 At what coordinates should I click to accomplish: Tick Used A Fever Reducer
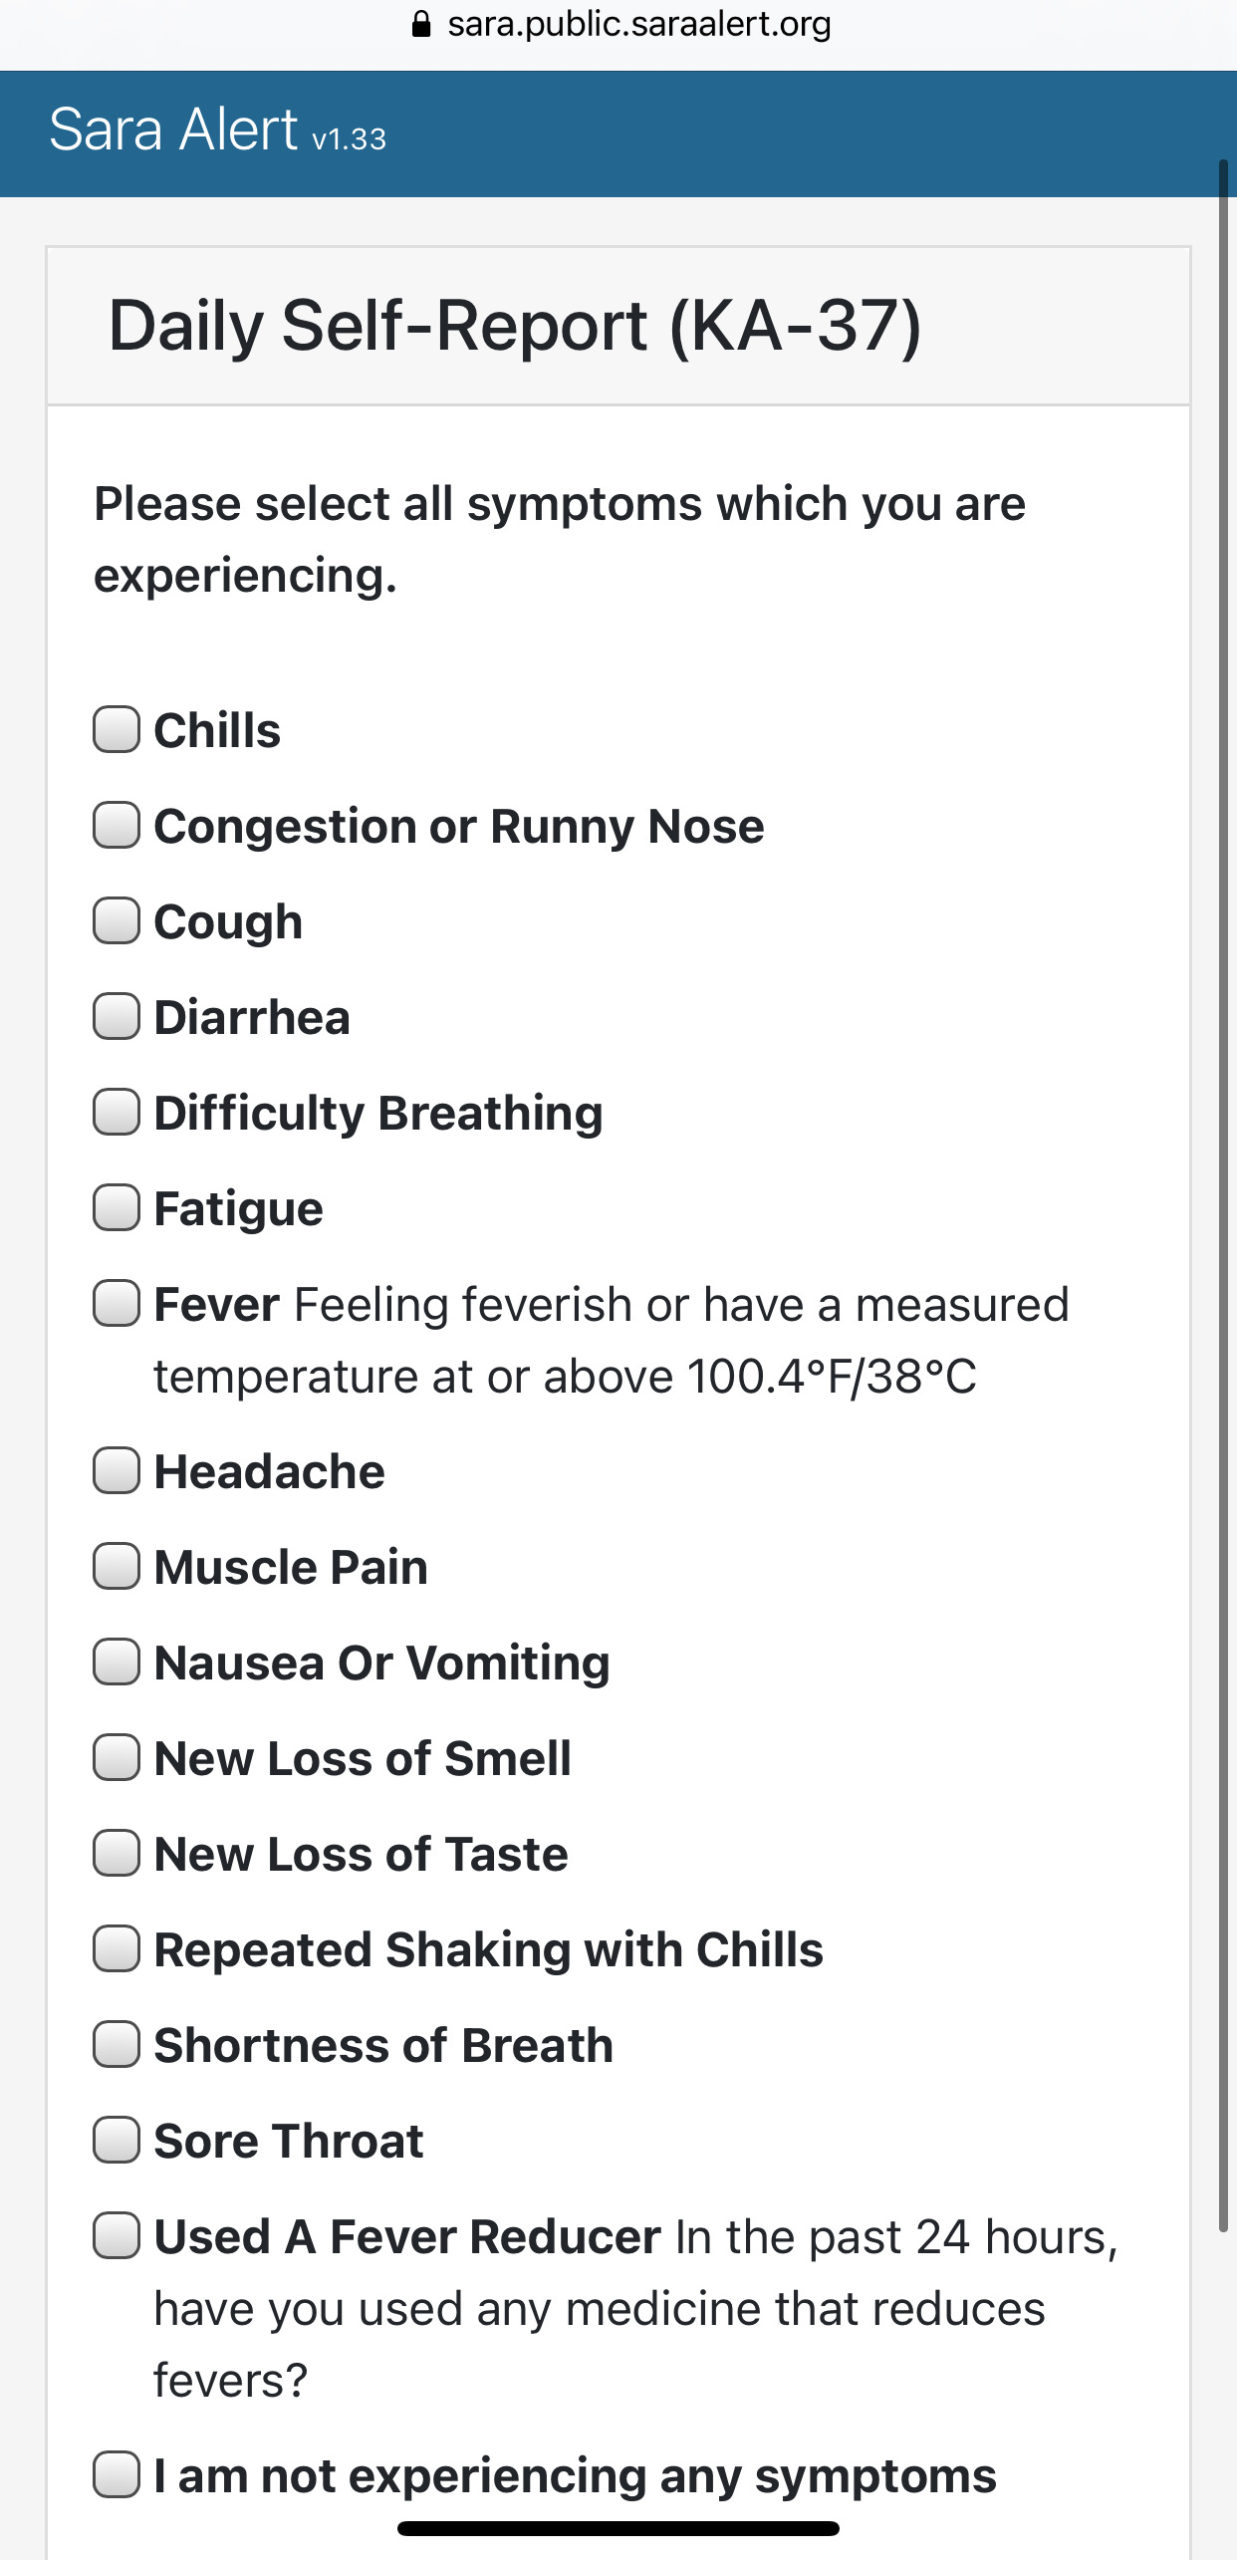coord(116,2235)
